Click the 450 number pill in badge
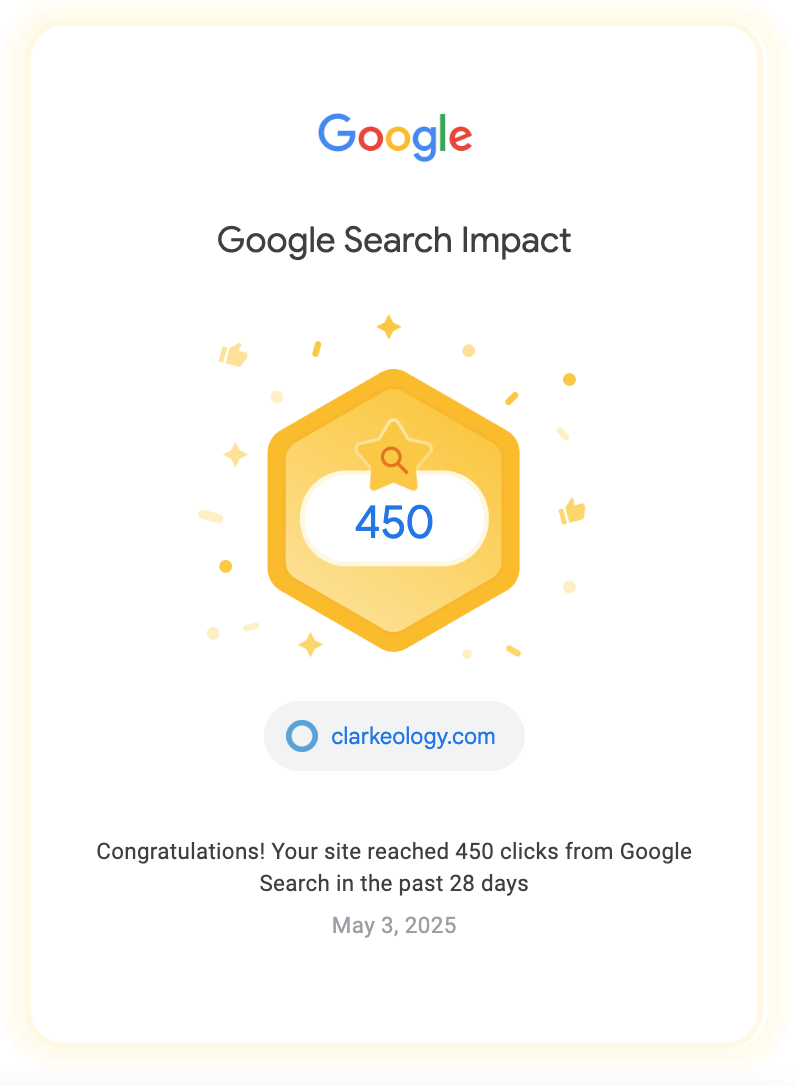The image size is (796, 1086). [x=394, y=519]
